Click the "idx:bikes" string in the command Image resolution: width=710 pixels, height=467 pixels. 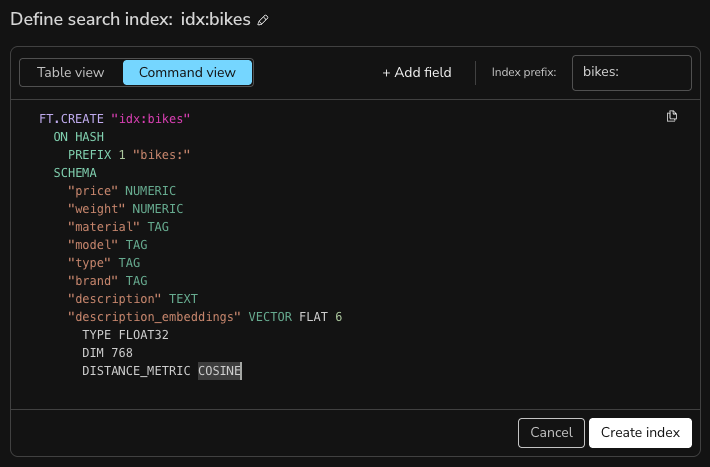pyautogui.click(x=150, y=119)
